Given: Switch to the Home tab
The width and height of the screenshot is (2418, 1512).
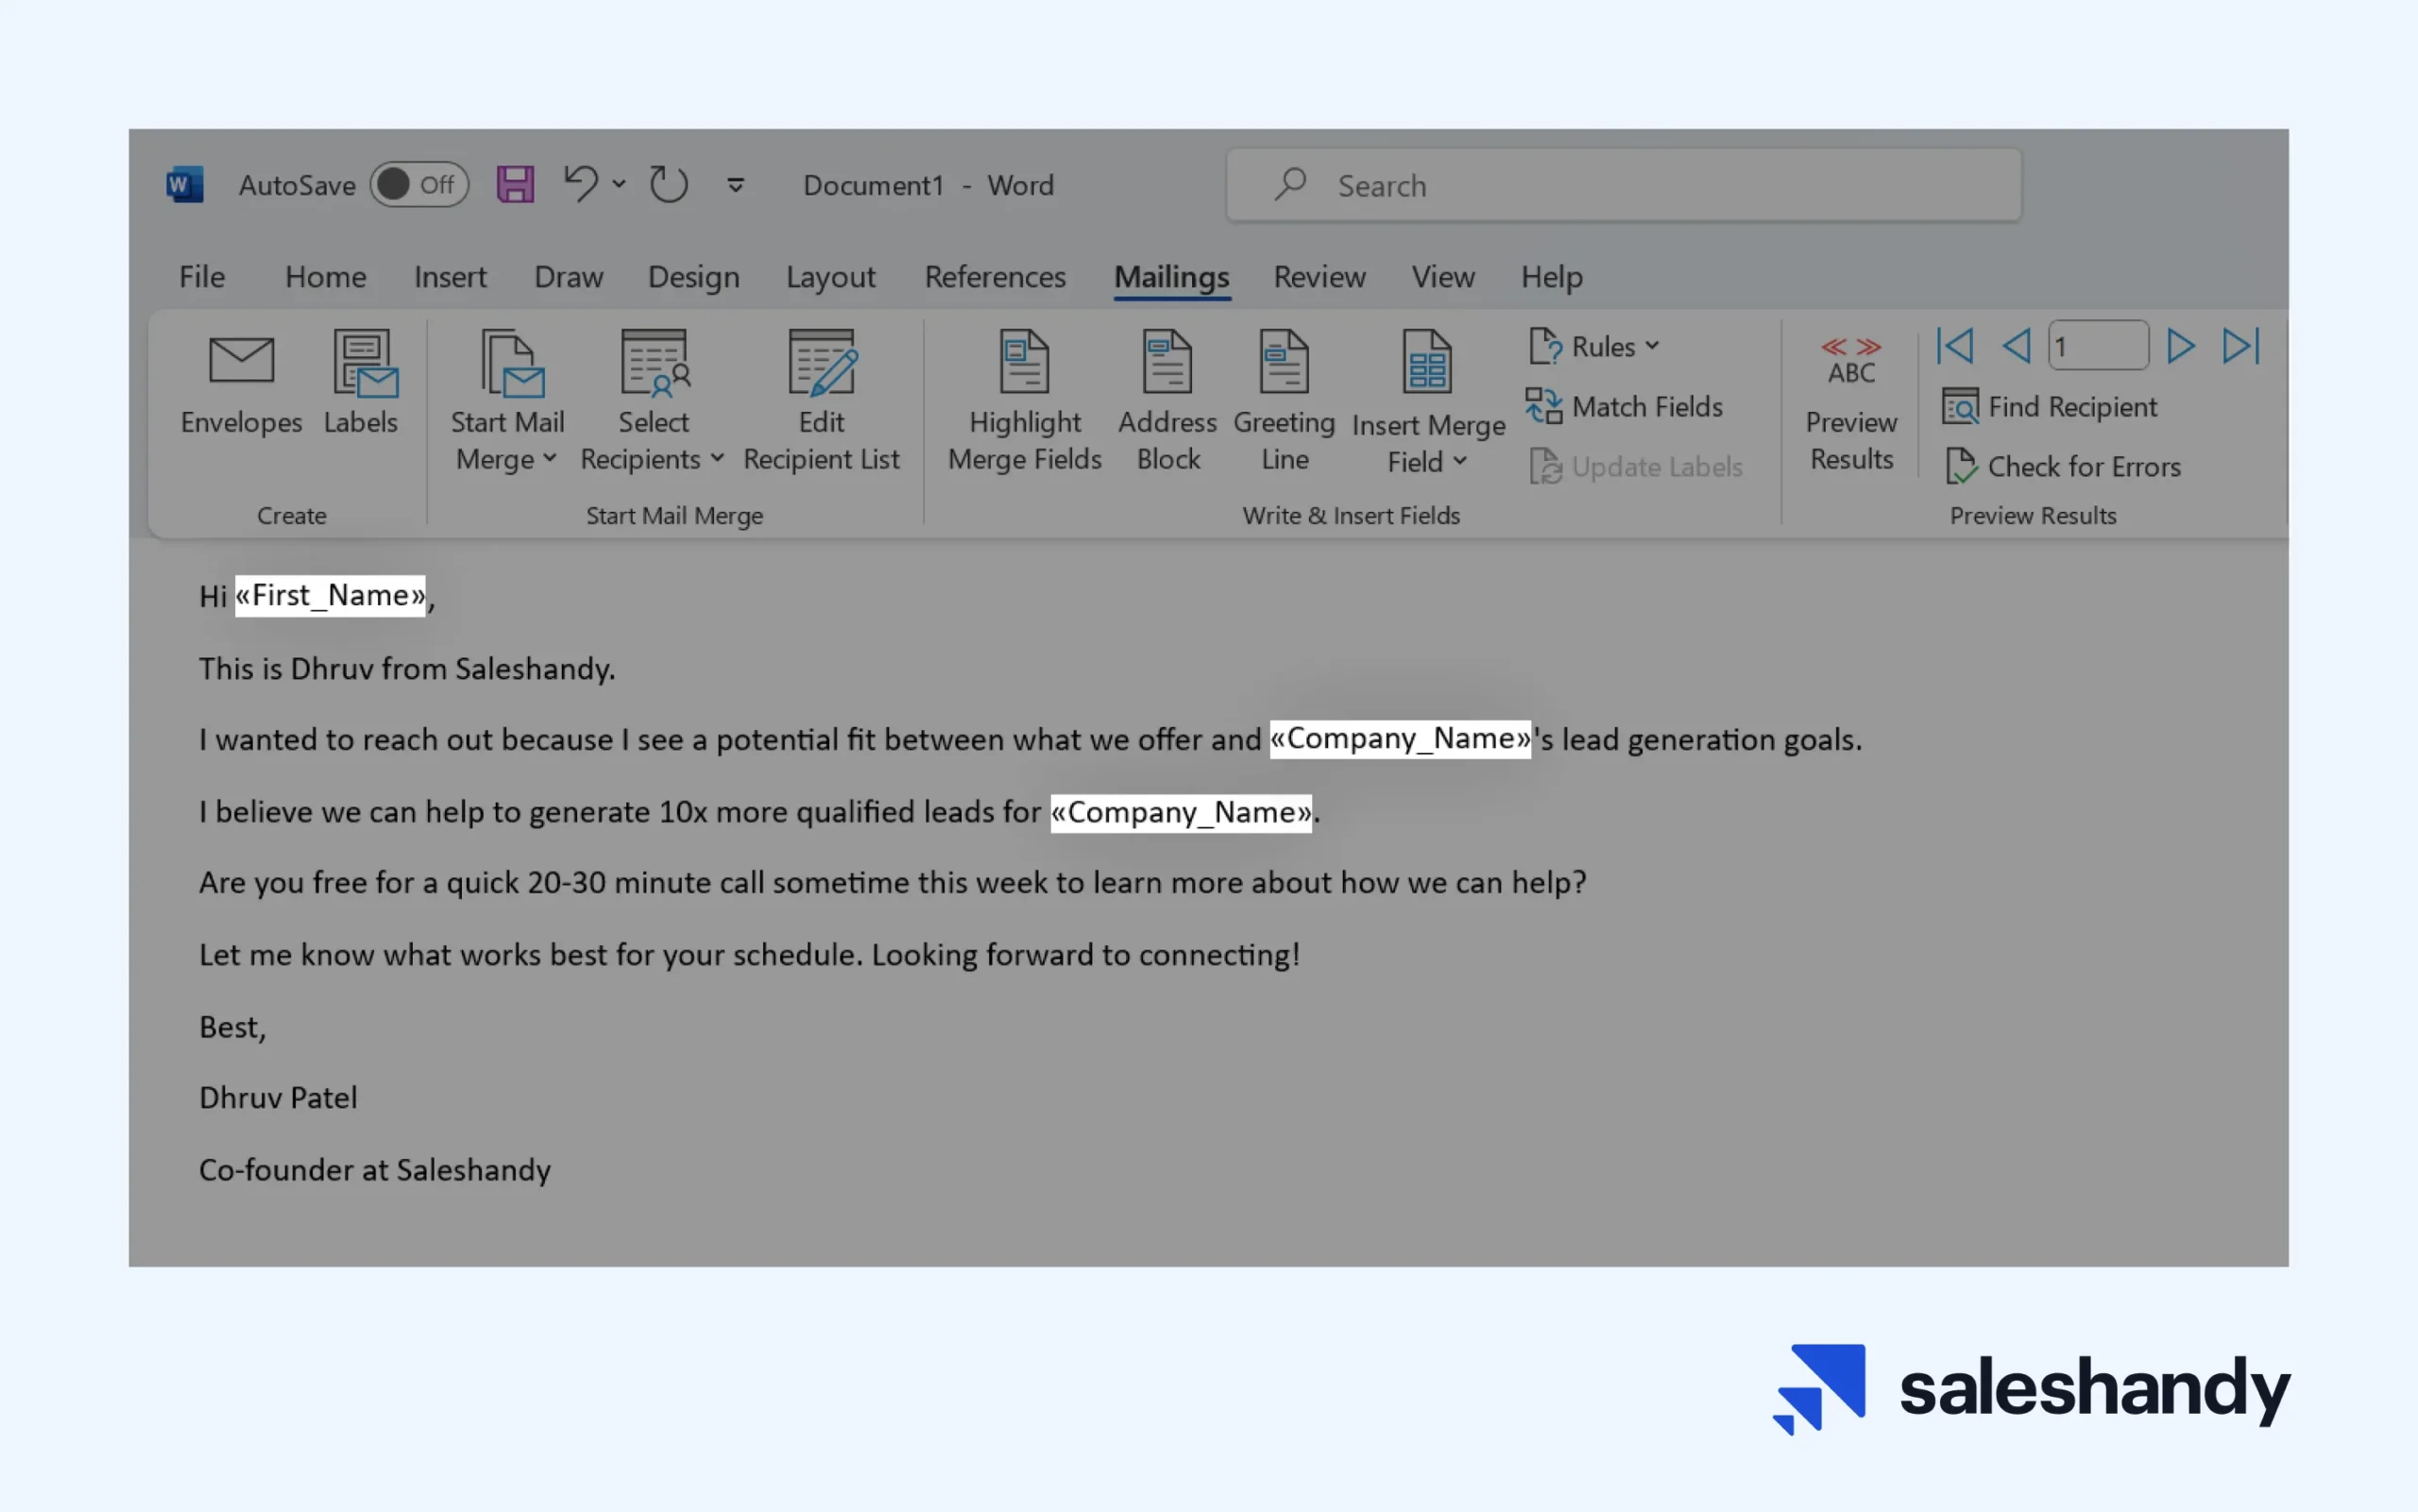Looking at the screenshot, I should [x=325, y=277].
